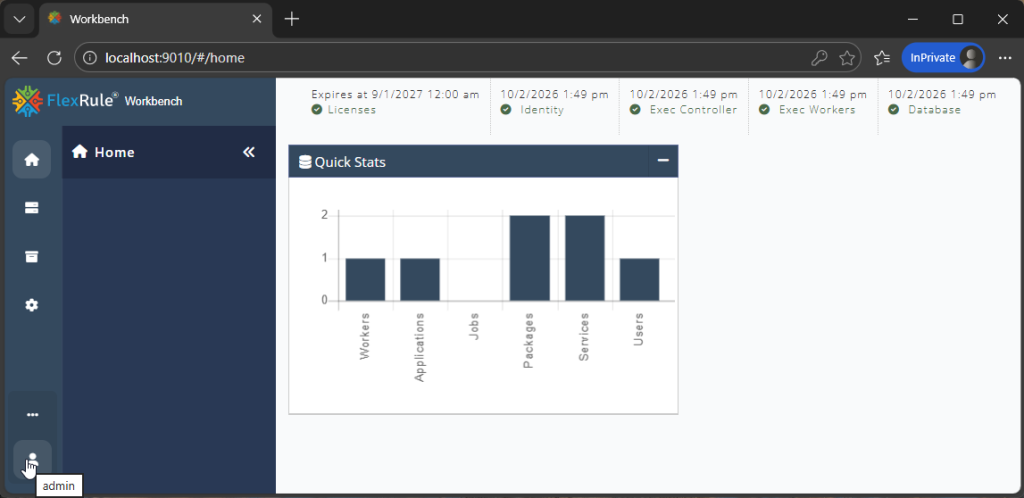The height and width of the screenshot is (498, 1024).
Task: Open the admin user icon in the sidebar
Action: coord(32,459)
